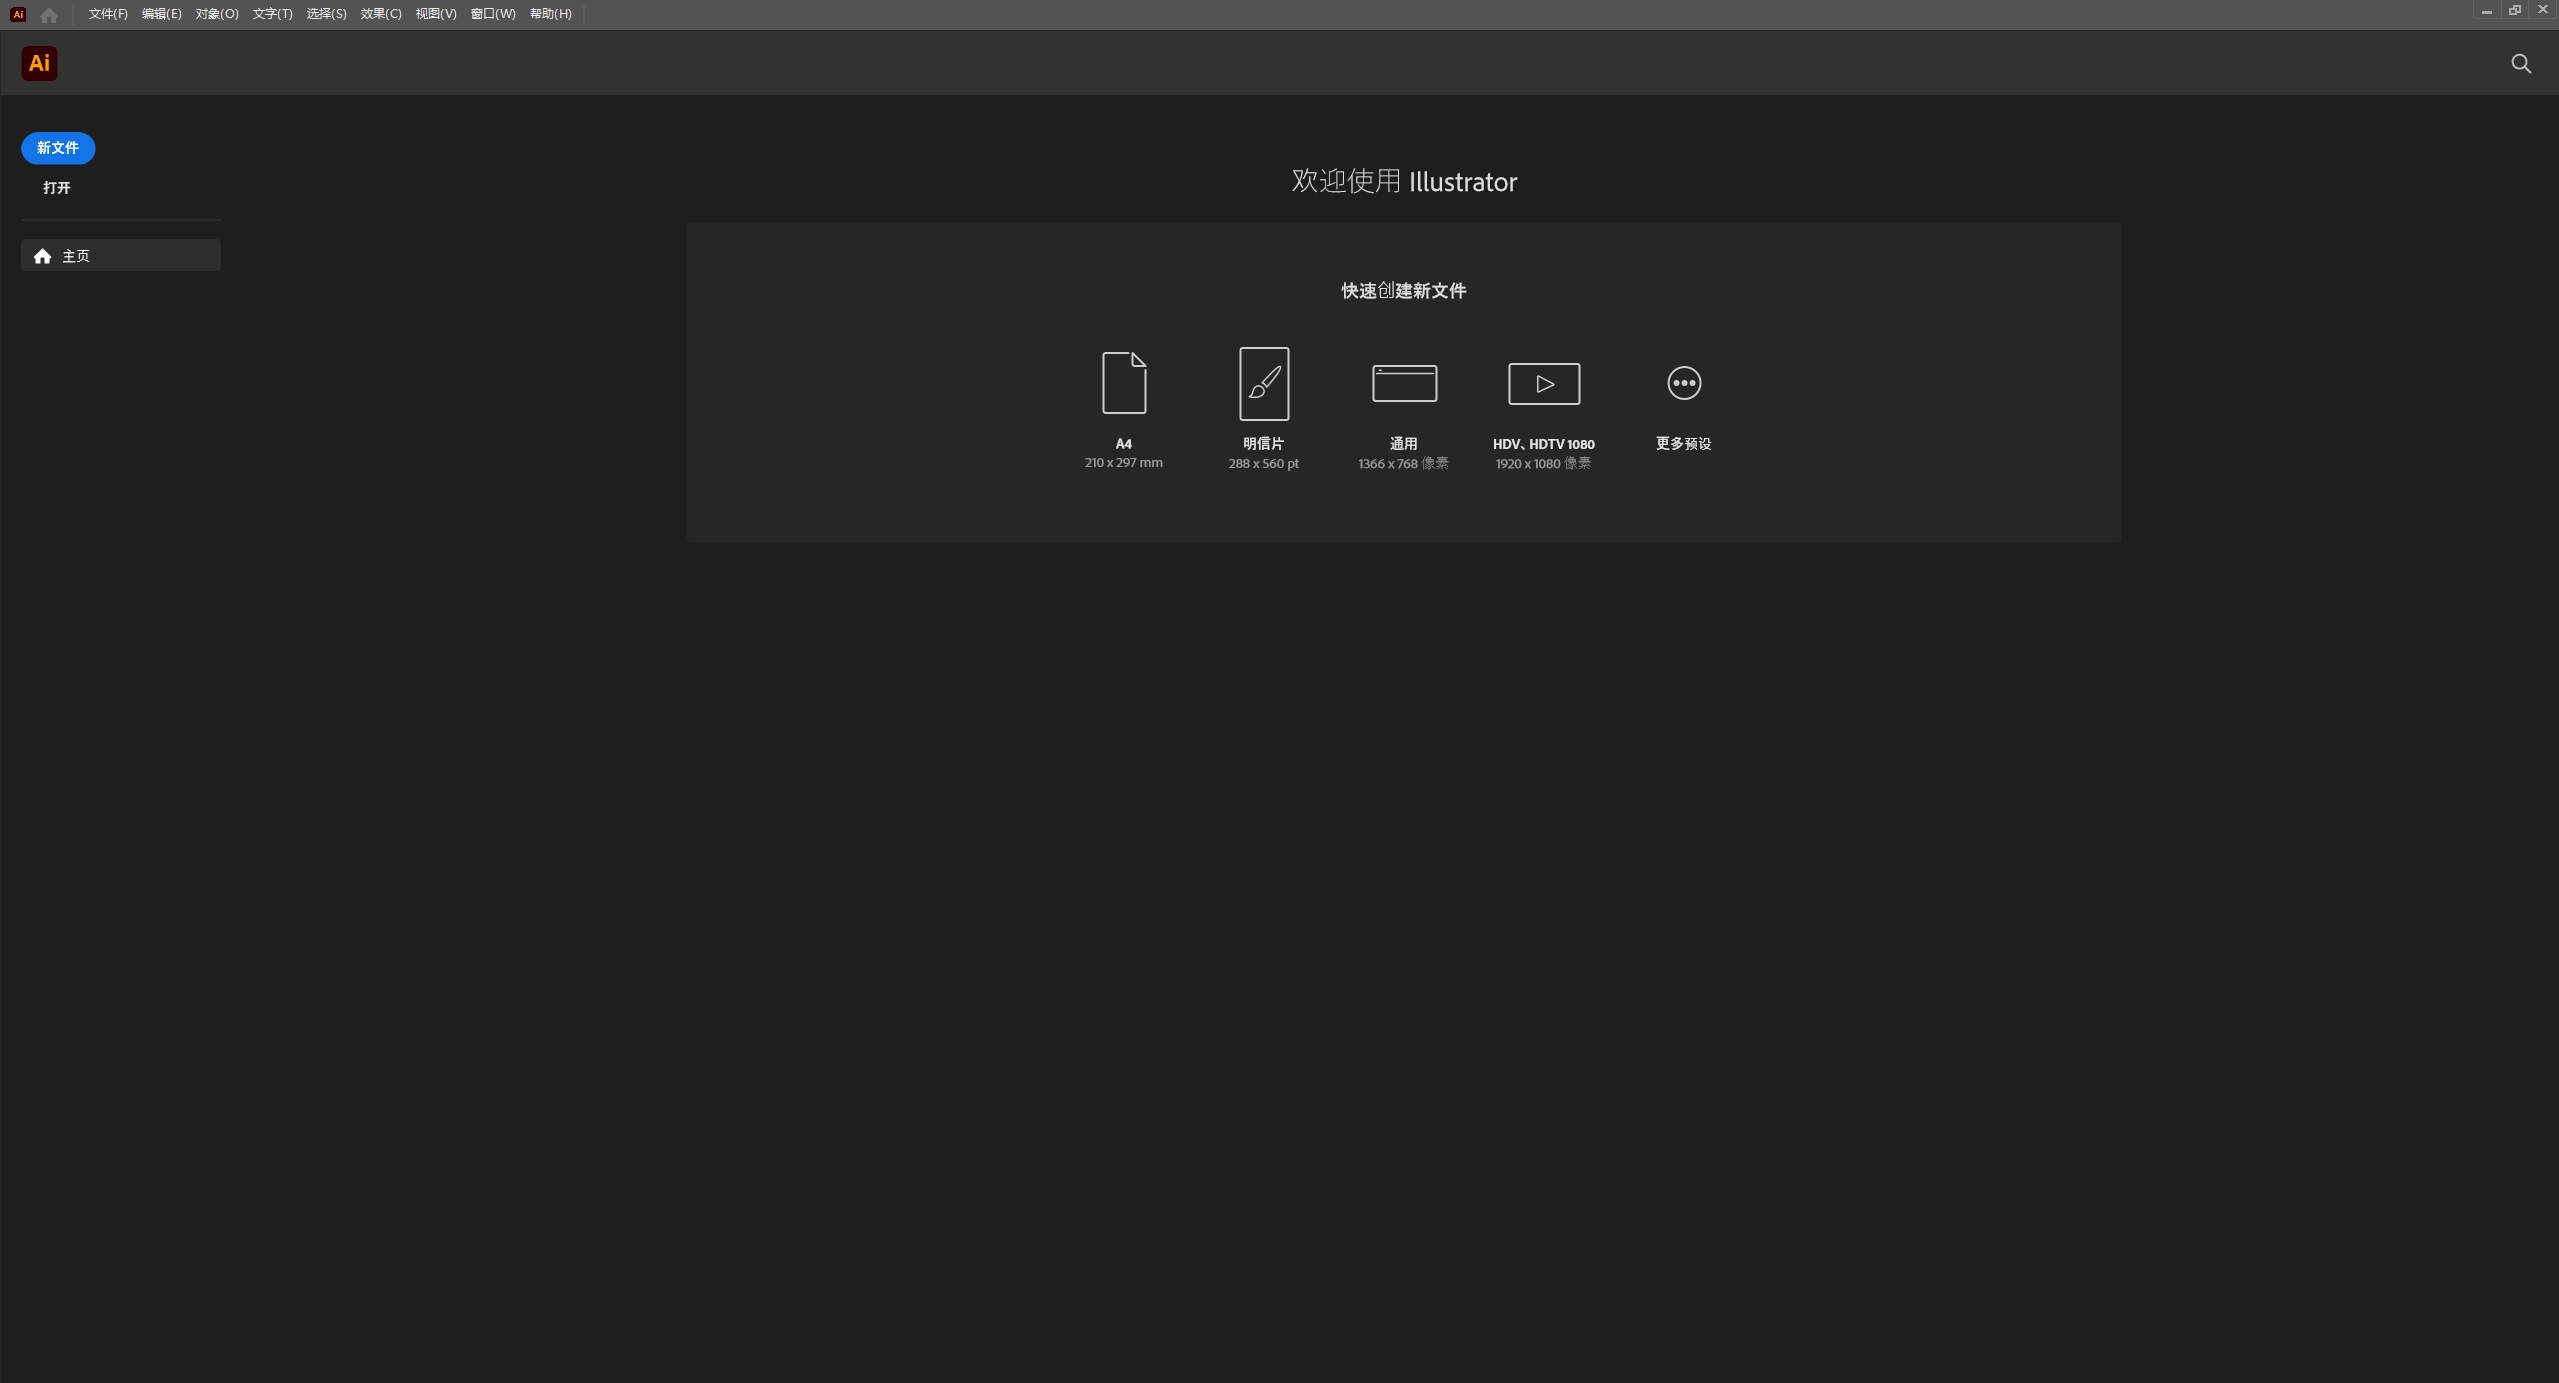This screenshot has width=2559, height=1383.
Task: Pick the HDV、HDTV 1080 video preset icon
Action: 1543,384
